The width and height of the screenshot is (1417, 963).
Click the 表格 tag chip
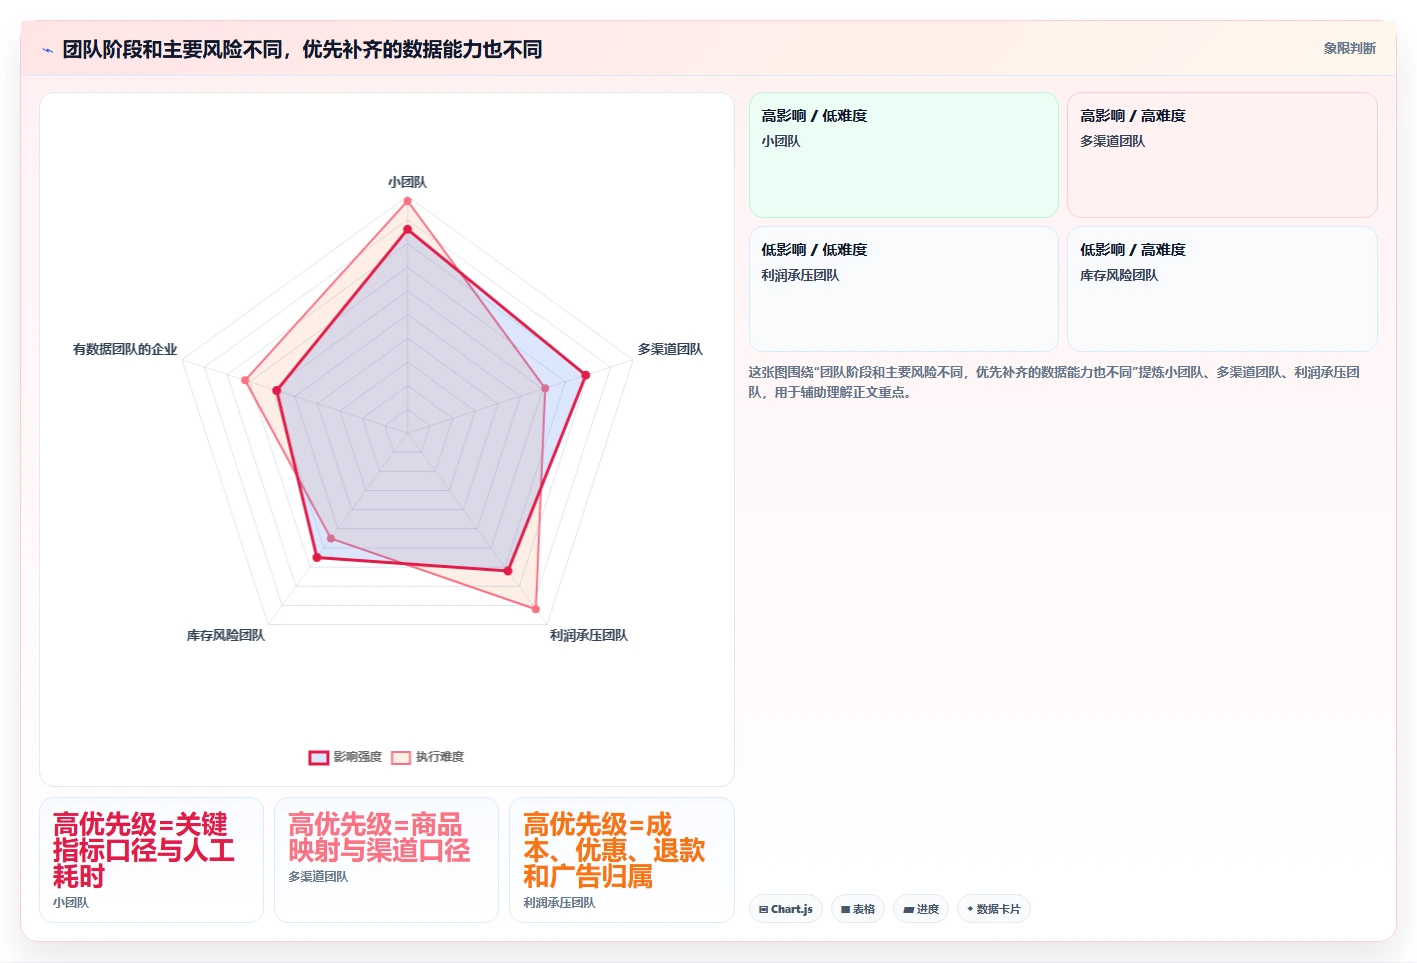click(858, 909)
